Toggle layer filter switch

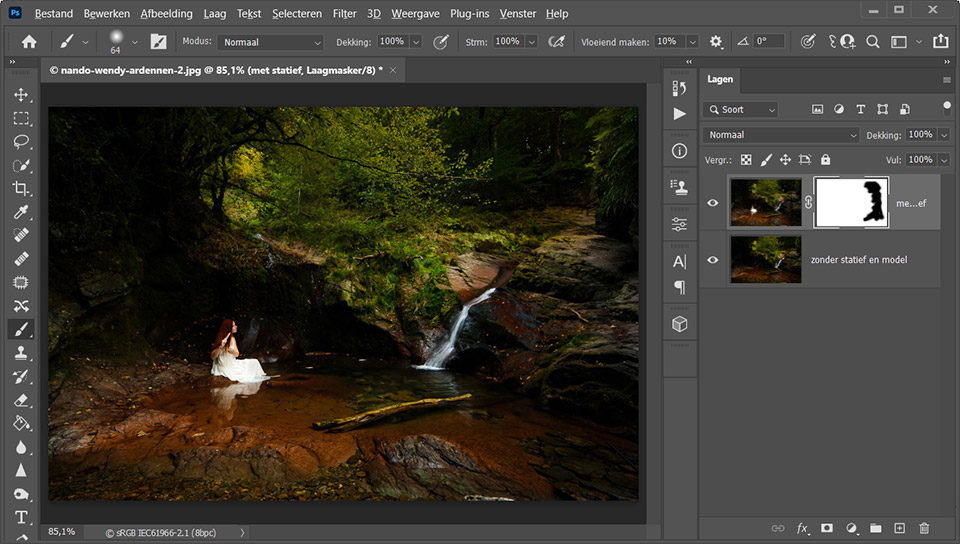[947, 108]
